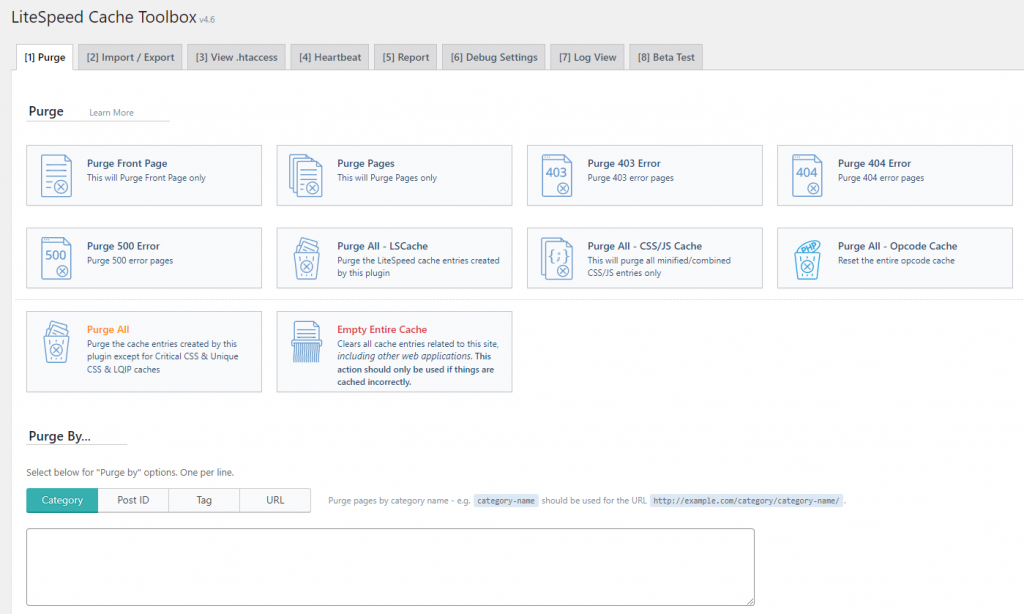Select the Category purge-by option
The image size is (1024, 614).
[x=62, y=500]
